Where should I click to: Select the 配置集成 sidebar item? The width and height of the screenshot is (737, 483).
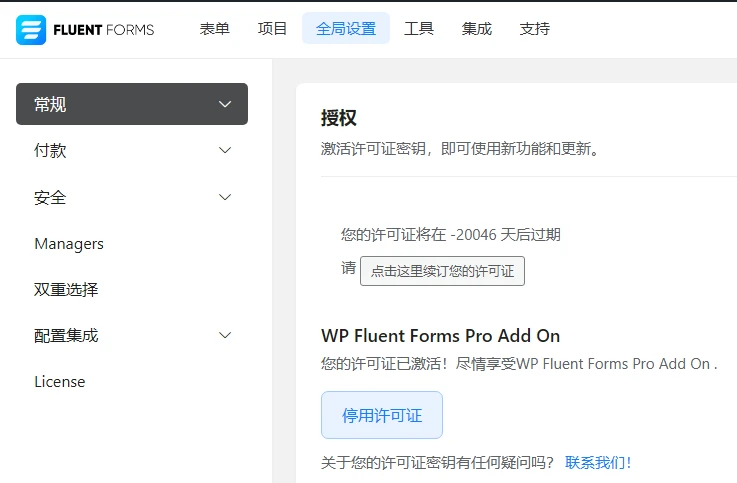point(132,335)
